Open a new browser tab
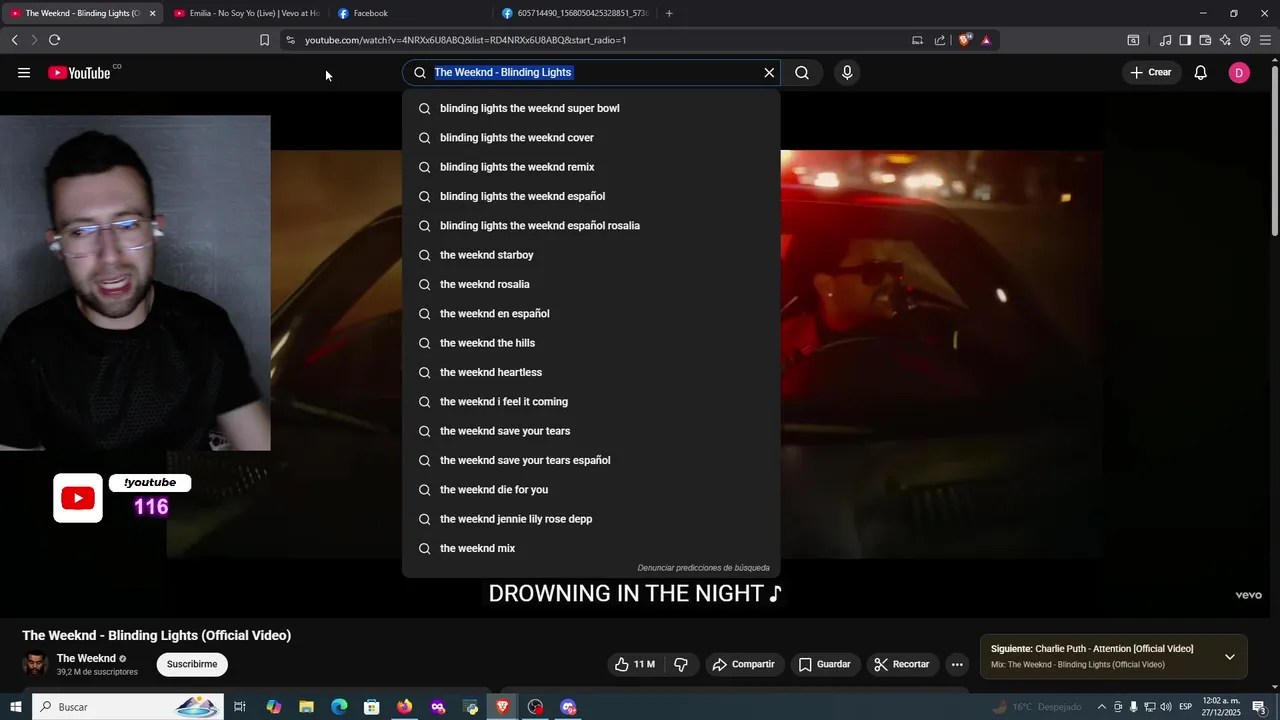 [x=669, y=13]
